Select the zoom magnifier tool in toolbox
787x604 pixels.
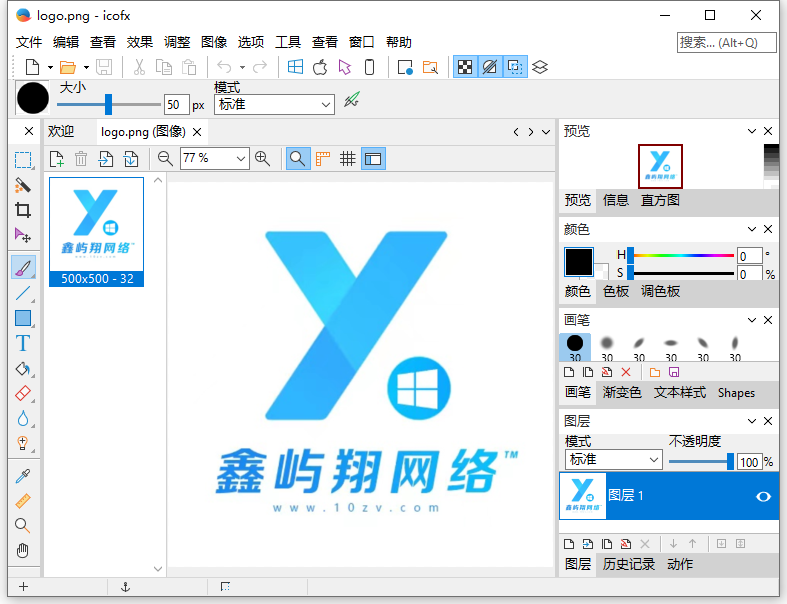[x=23, y=526]
